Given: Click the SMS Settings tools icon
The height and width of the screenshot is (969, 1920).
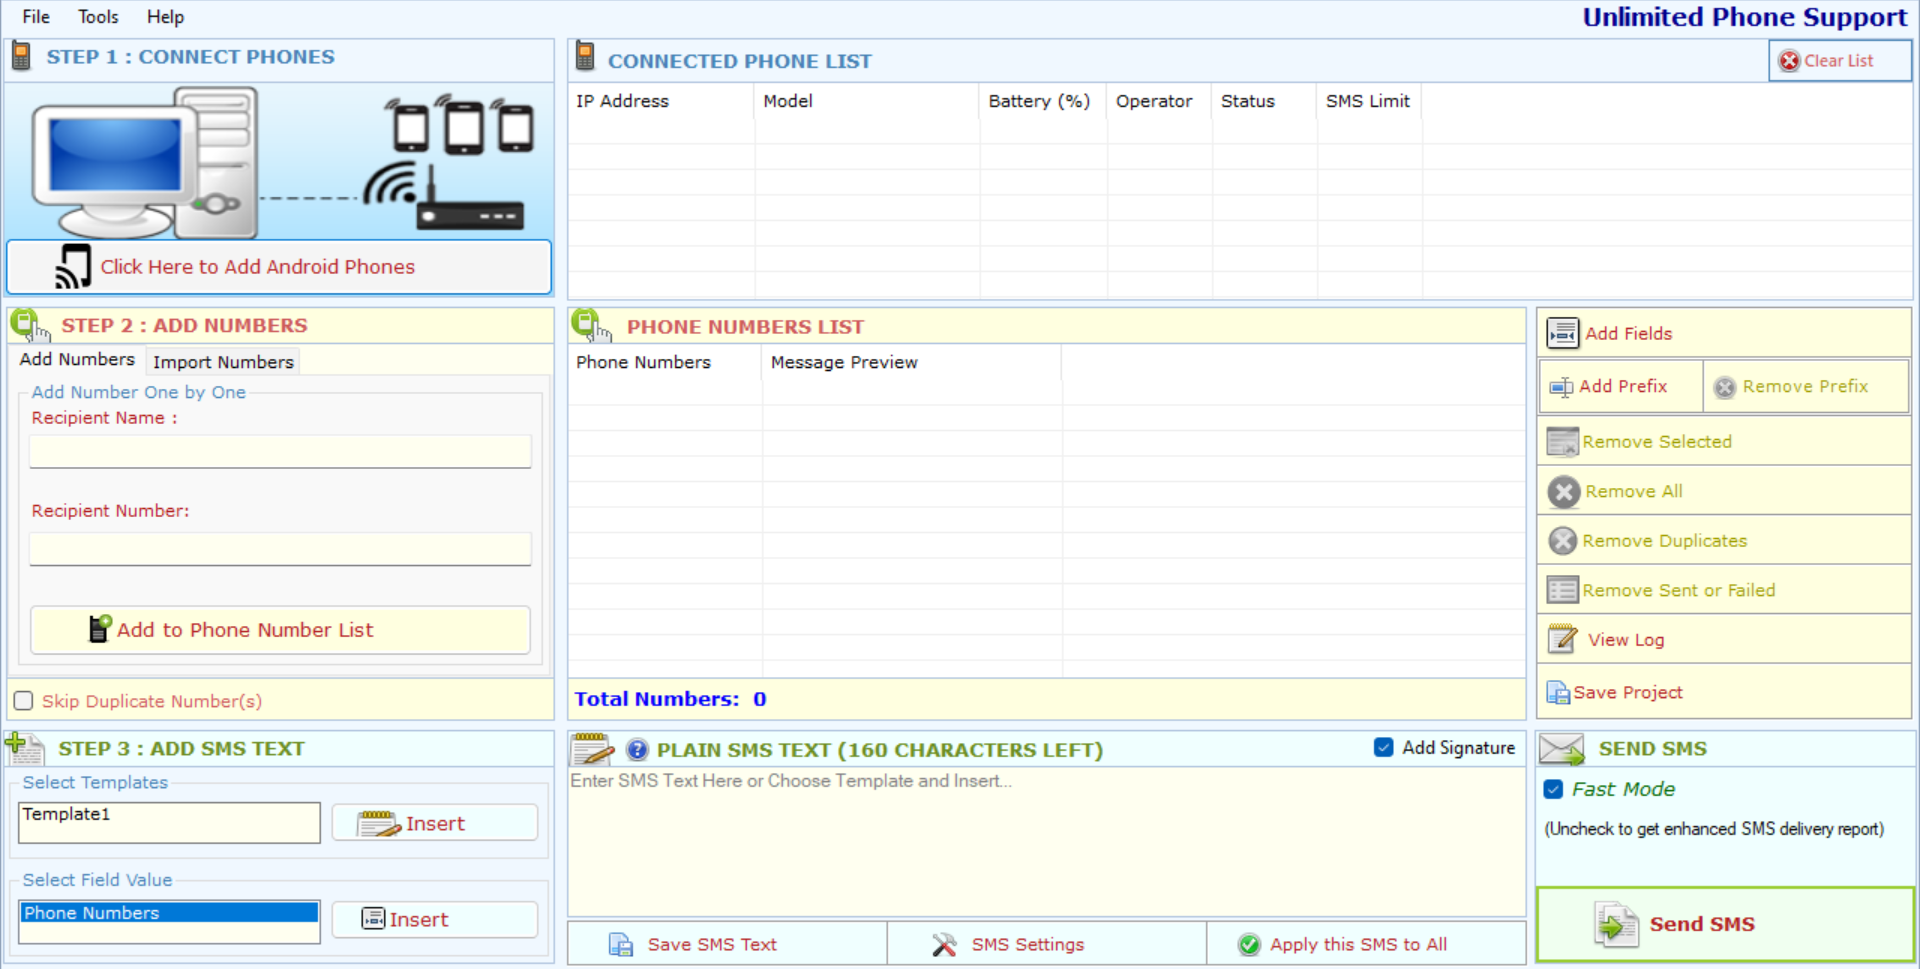Looking at the screenshot, I should click(944, 945).
